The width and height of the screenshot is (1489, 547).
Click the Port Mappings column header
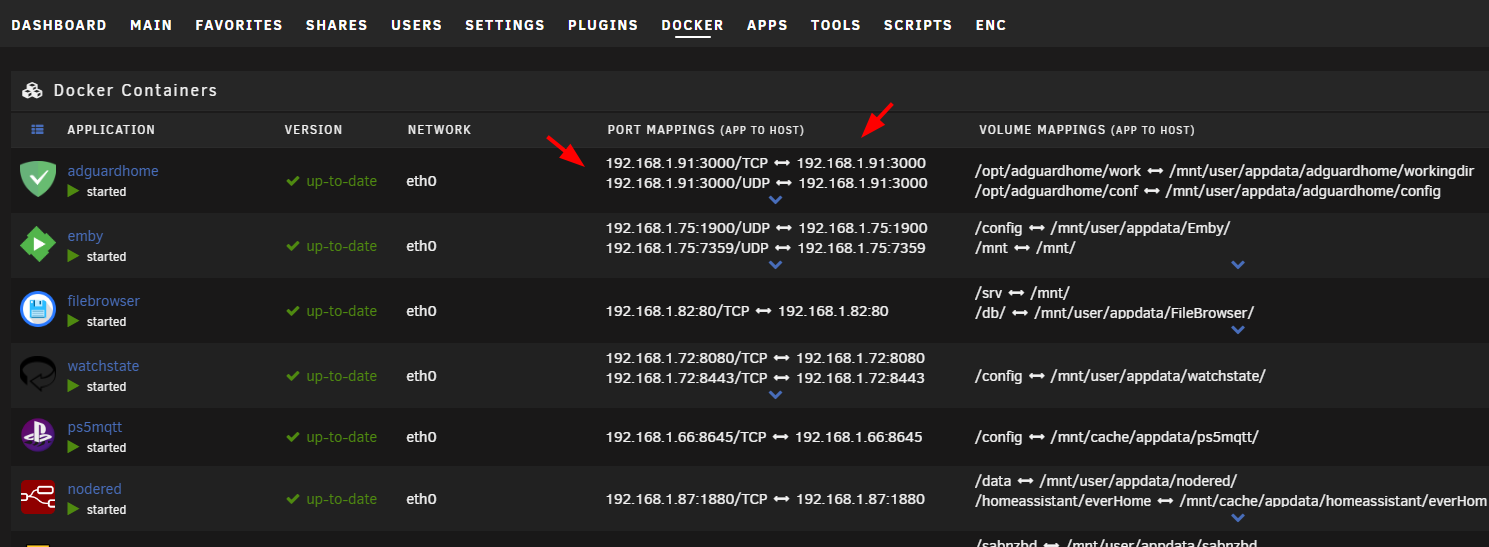706,130
